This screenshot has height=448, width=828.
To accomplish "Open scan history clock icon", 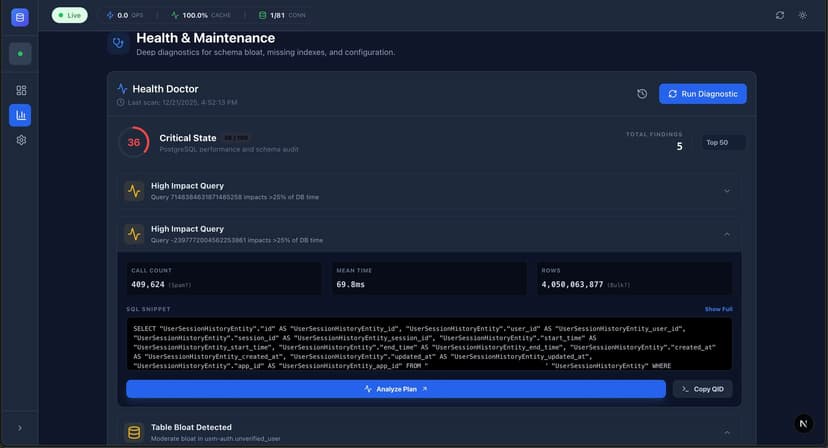I will coord(642,94).
